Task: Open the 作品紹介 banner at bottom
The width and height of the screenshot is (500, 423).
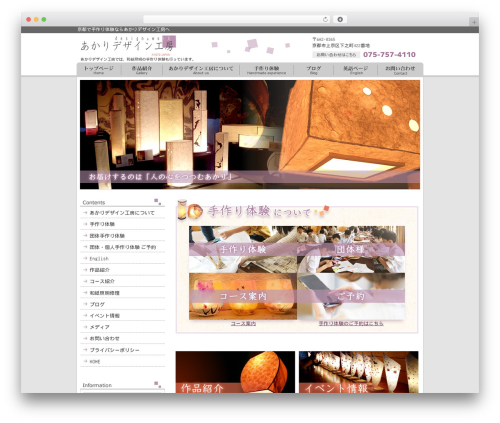Action: click(235, 372)
